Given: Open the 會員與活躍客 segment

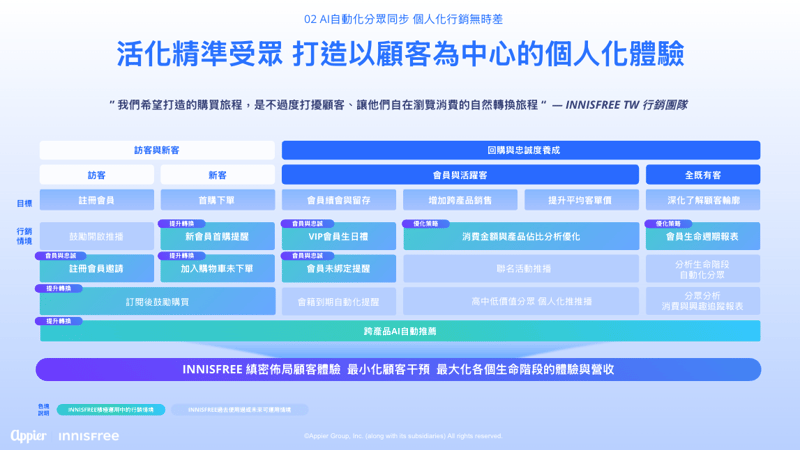Looking at the screenshot, I should coord(460,175).
